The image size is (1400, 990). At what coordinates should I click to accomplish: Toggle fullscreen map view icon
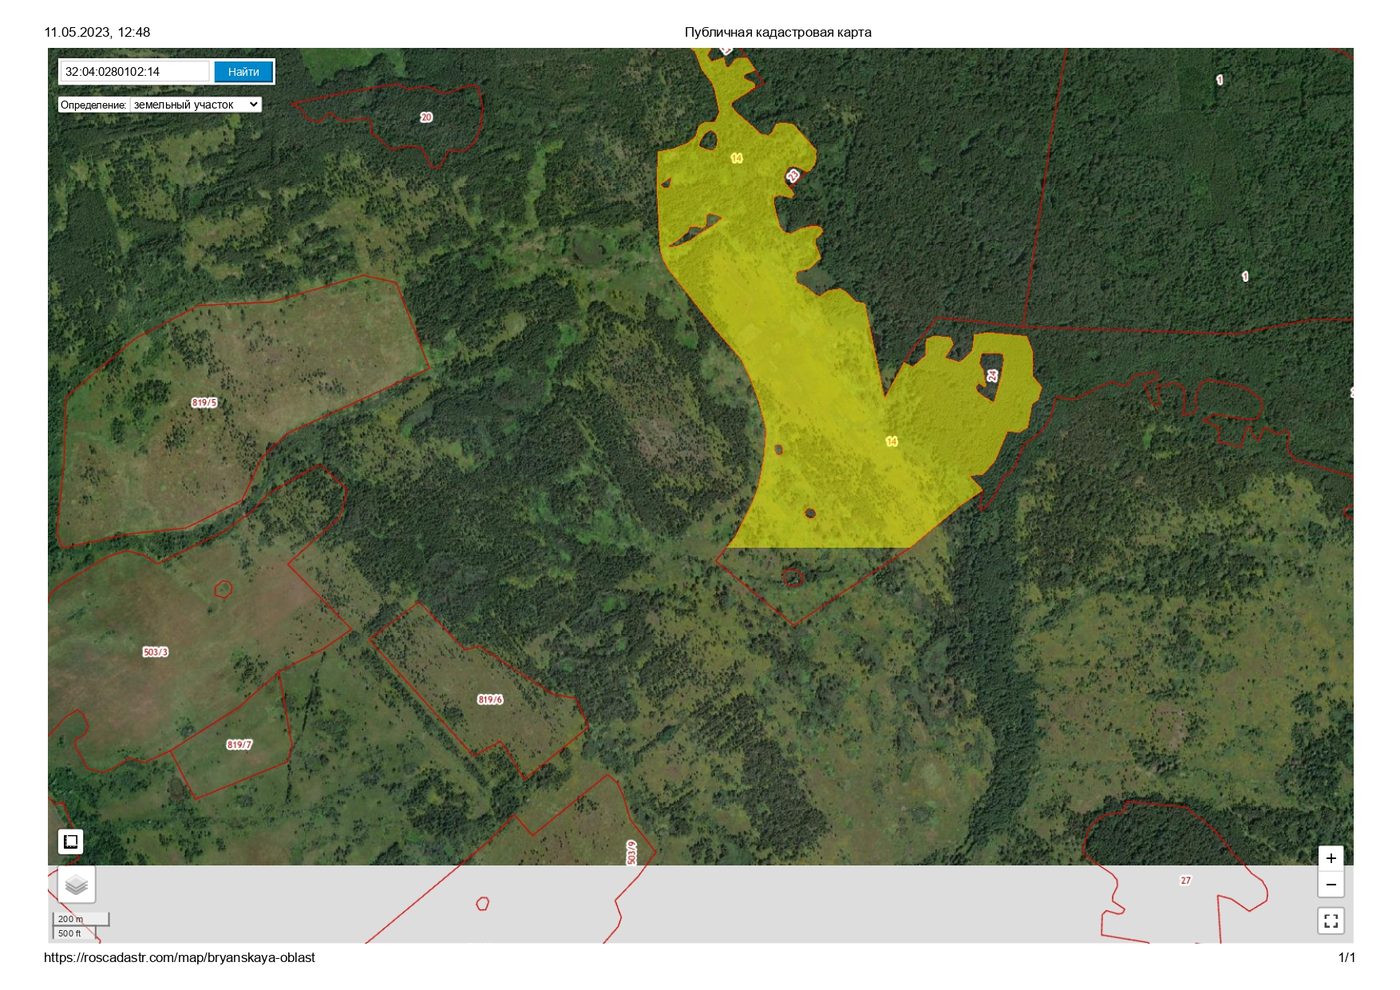[x=1330, y=921]
